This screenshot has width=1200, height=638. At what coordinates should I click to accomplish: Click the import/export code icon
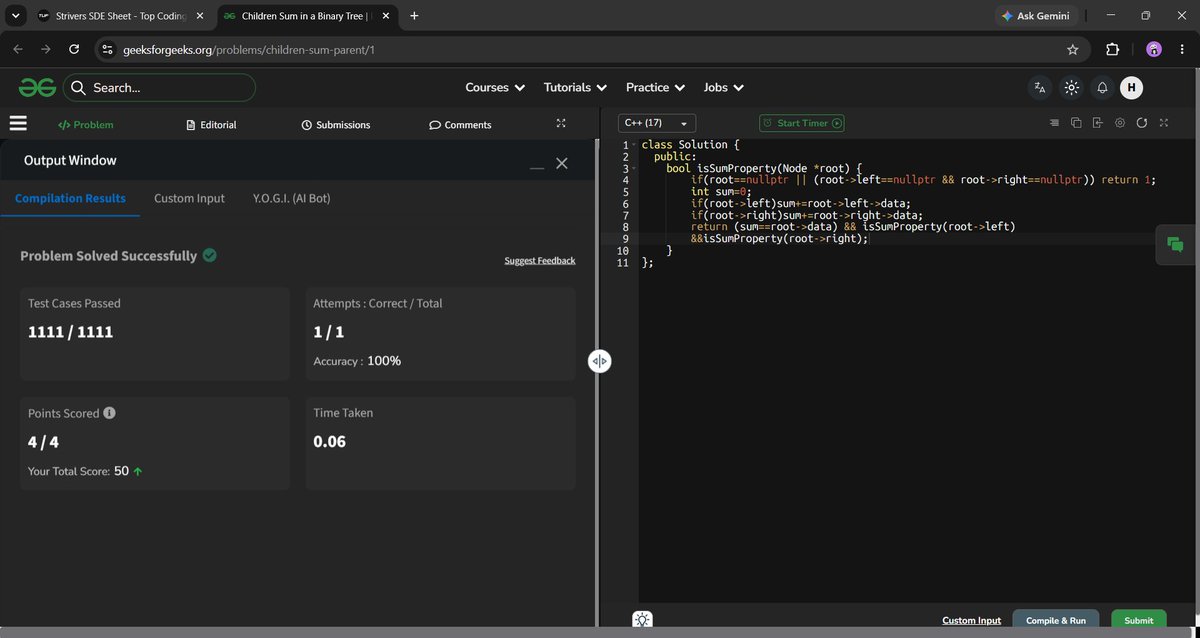tap(1097, 123)
